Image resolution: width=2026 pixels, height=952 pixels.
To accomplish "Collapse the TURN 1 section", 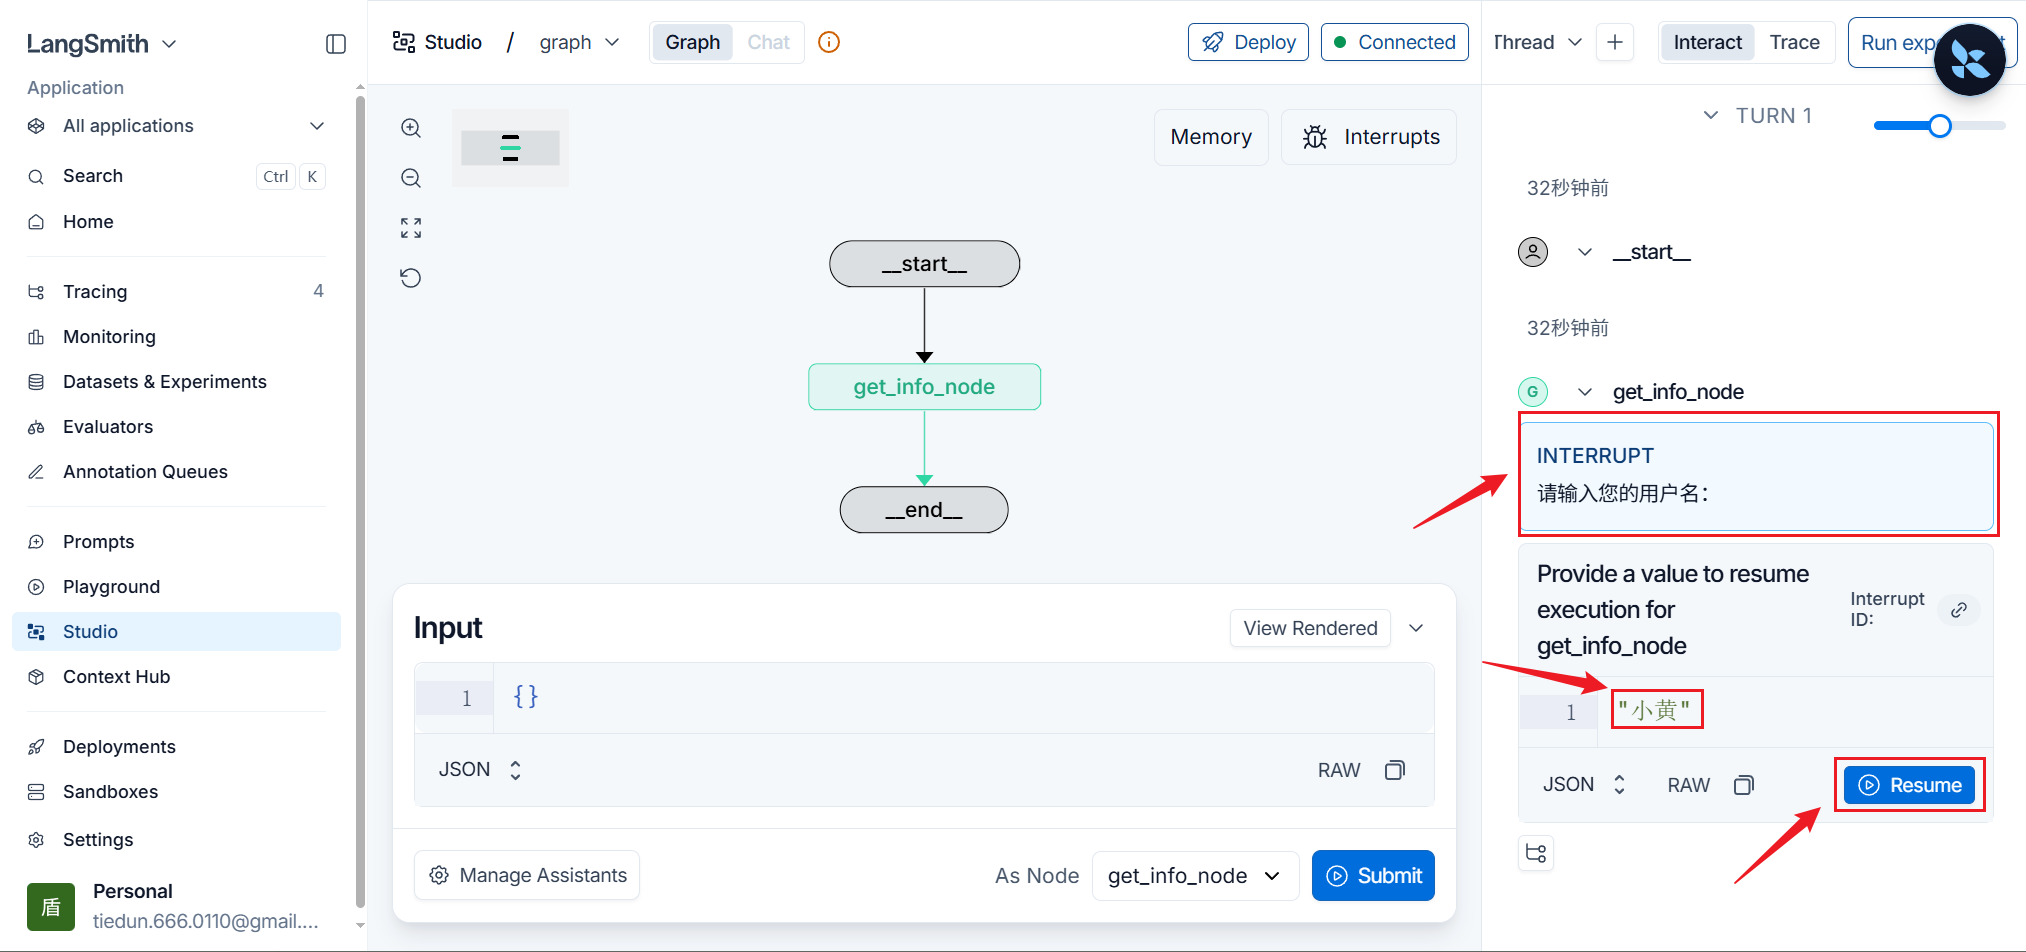I will [x=1711, y=115].
